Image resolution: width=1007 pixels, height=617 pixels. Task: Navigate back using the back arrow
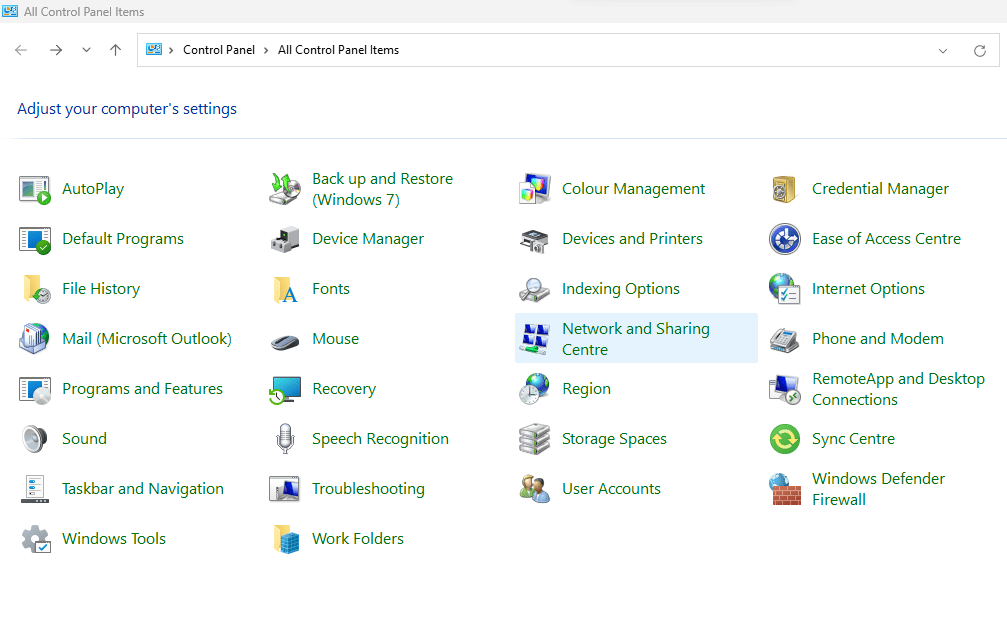pyautogui.click(x=20, y=49)
